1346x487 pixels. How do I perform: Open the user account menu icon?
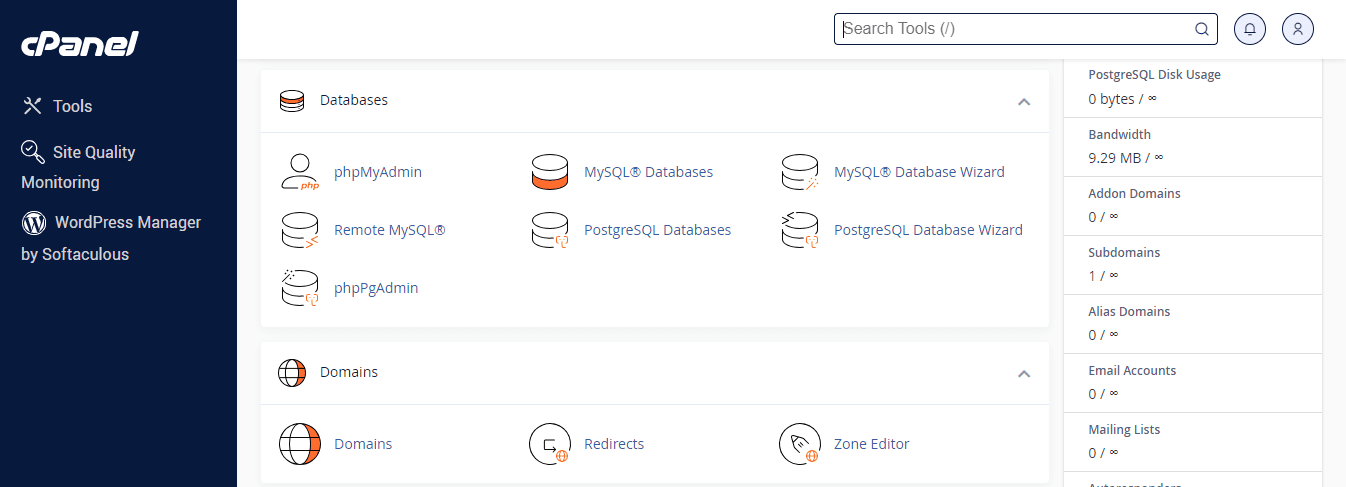coord(1298,29)
